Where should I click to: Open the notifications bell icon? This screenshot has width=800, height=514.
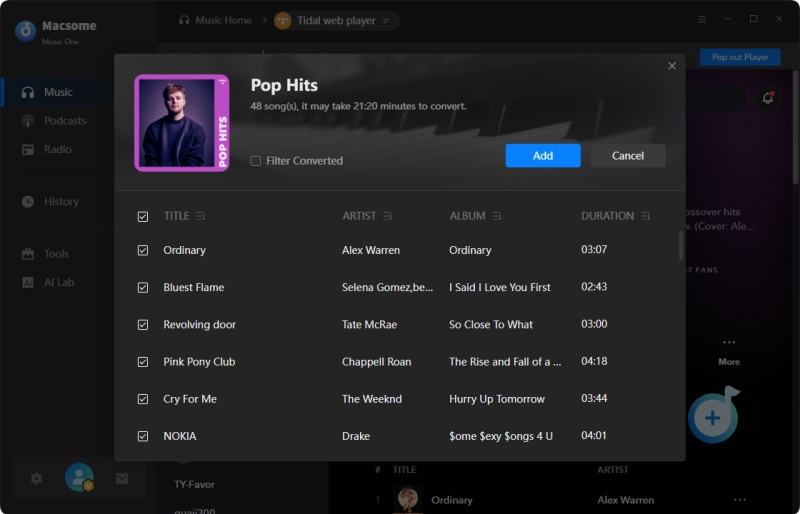pyautogui.click(x=768, y=97)
